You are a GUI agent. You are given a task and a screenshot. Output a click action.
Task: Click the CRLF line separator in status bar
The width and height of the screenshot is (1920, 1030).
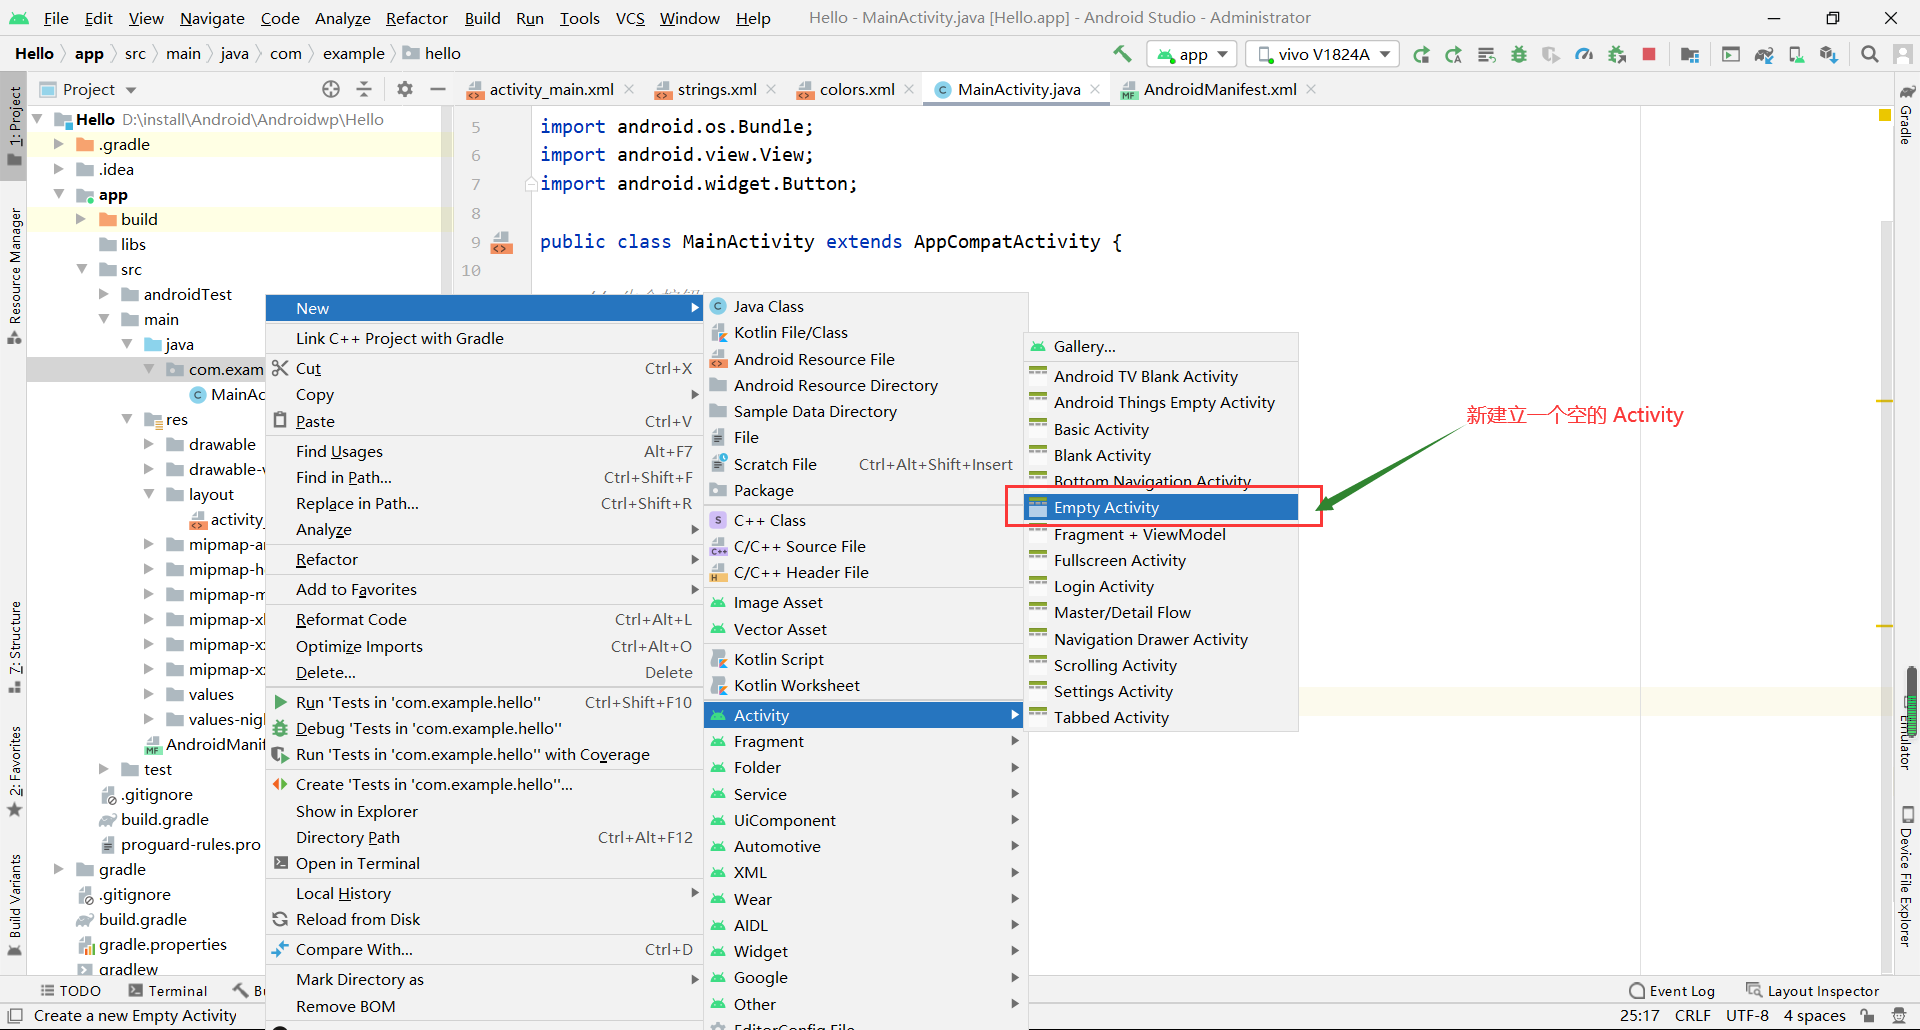coord(1693,1016)
